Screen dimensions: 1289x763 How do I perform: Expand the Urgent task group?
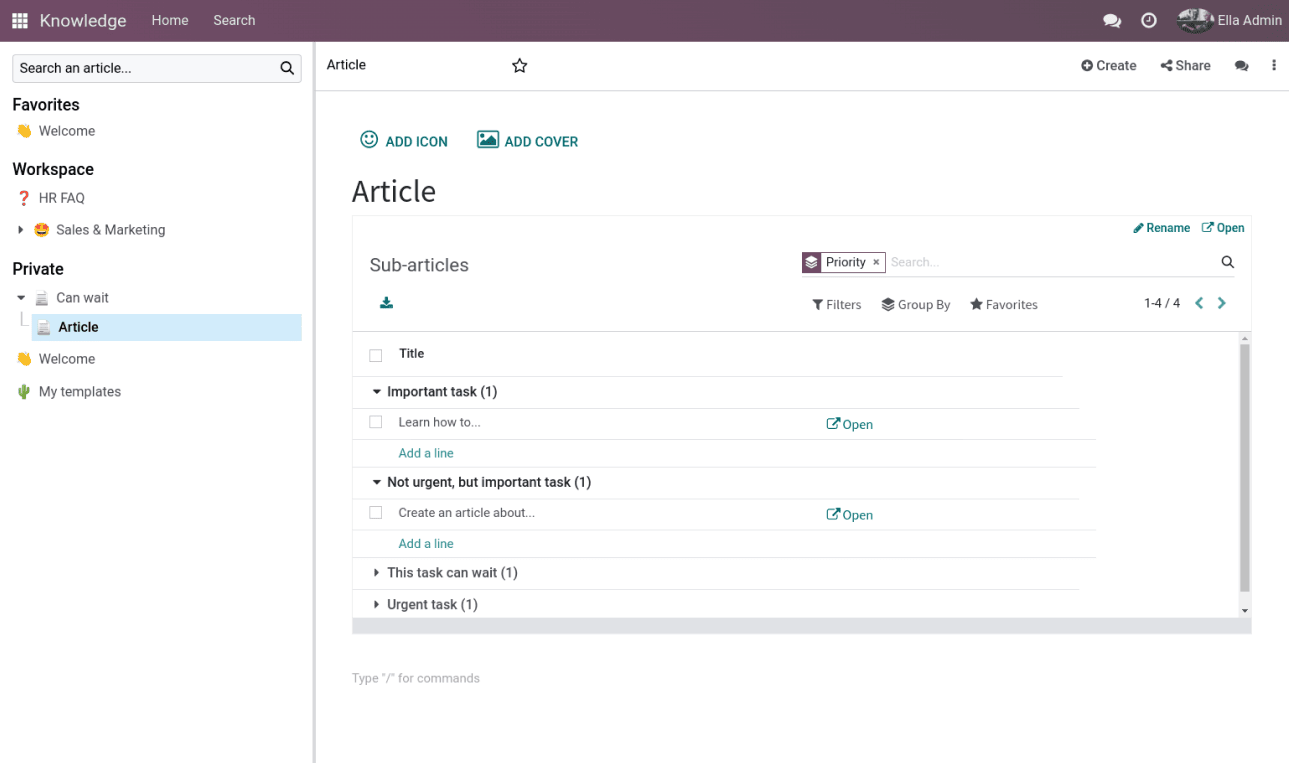[x=425, y=605]
